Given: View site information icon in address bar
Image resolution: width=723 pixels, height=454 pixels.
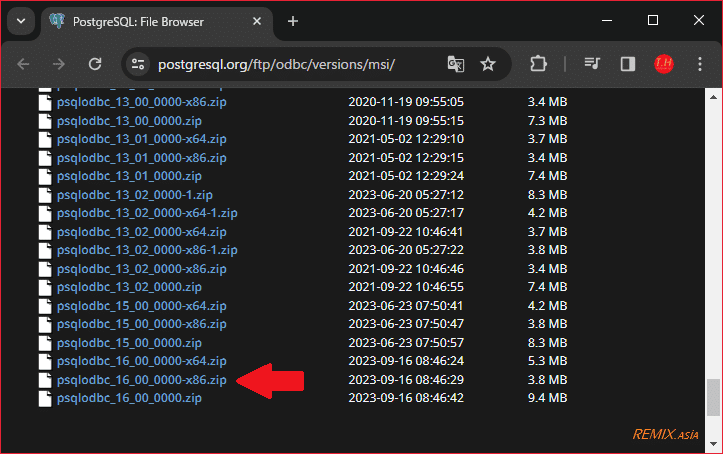Looking at the screenshot, I should point(138,64).
